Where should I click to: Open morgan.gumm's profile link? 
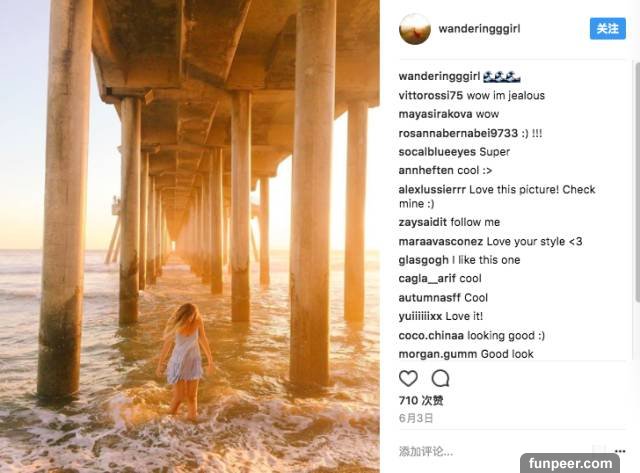click(437, 354)
